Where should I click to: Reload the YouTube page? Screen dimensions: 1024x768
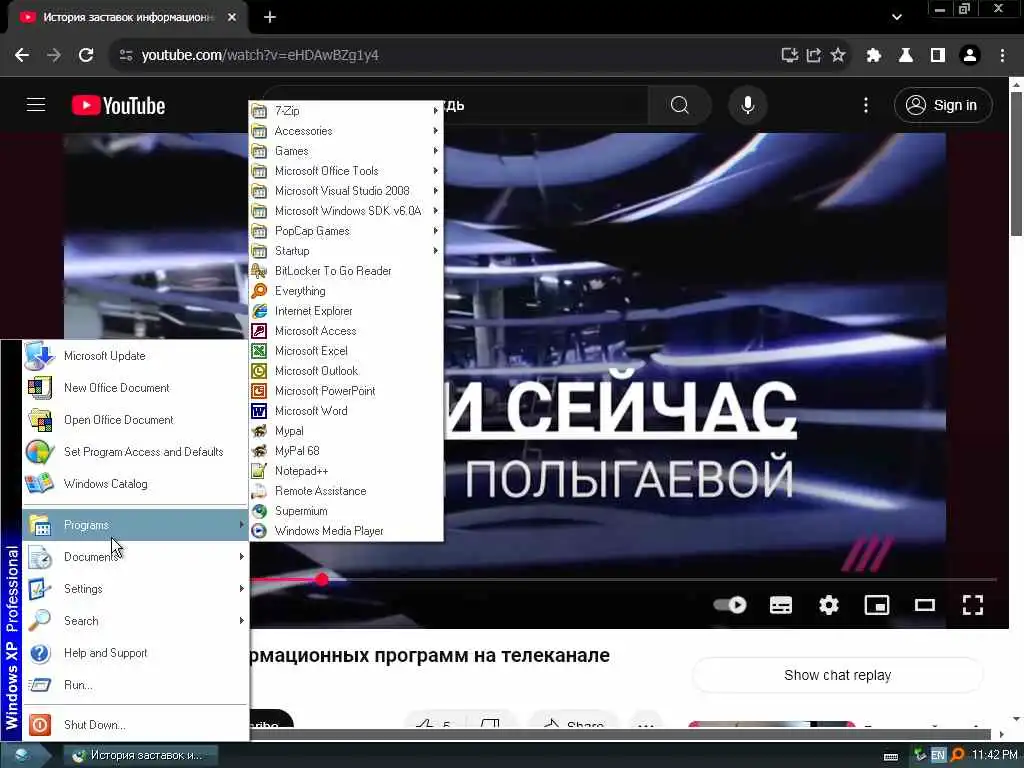[86, 56]
